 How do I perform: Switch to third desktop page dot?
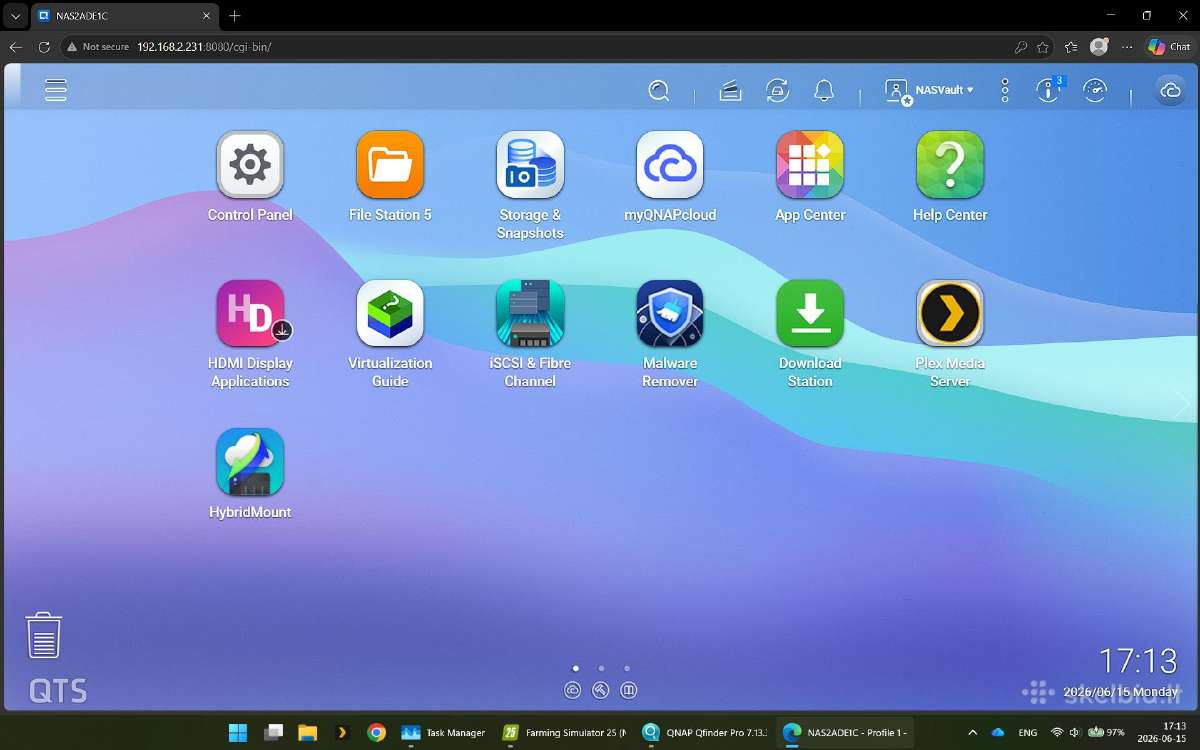point(627,668)
